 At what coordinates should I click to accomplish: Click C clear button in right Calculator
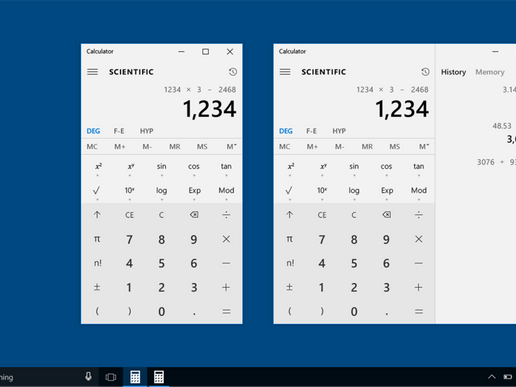(x=354, y=215)
